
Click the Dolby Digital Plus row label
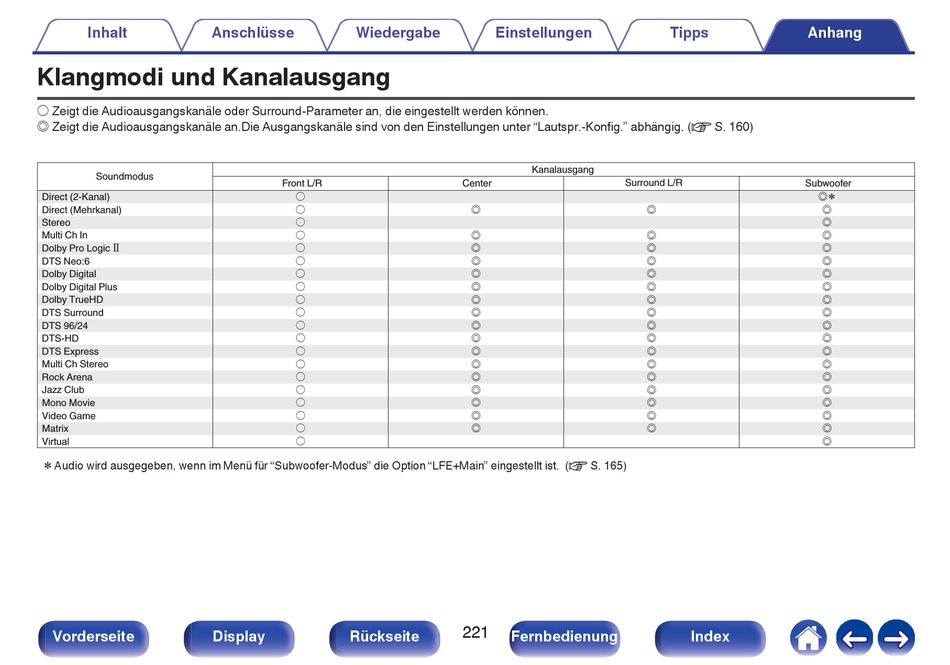coord(79,287)
